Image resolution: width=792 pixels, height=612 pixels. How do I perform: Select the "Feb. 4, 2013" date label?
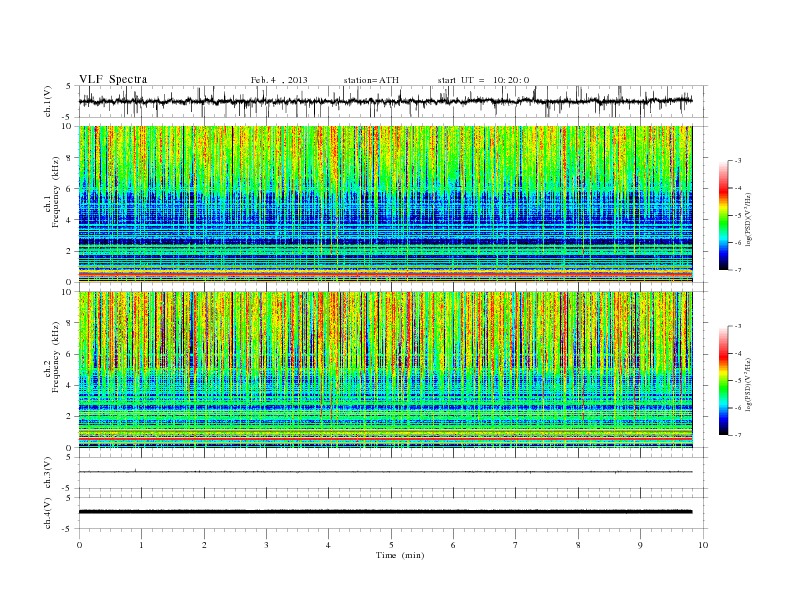279,80
